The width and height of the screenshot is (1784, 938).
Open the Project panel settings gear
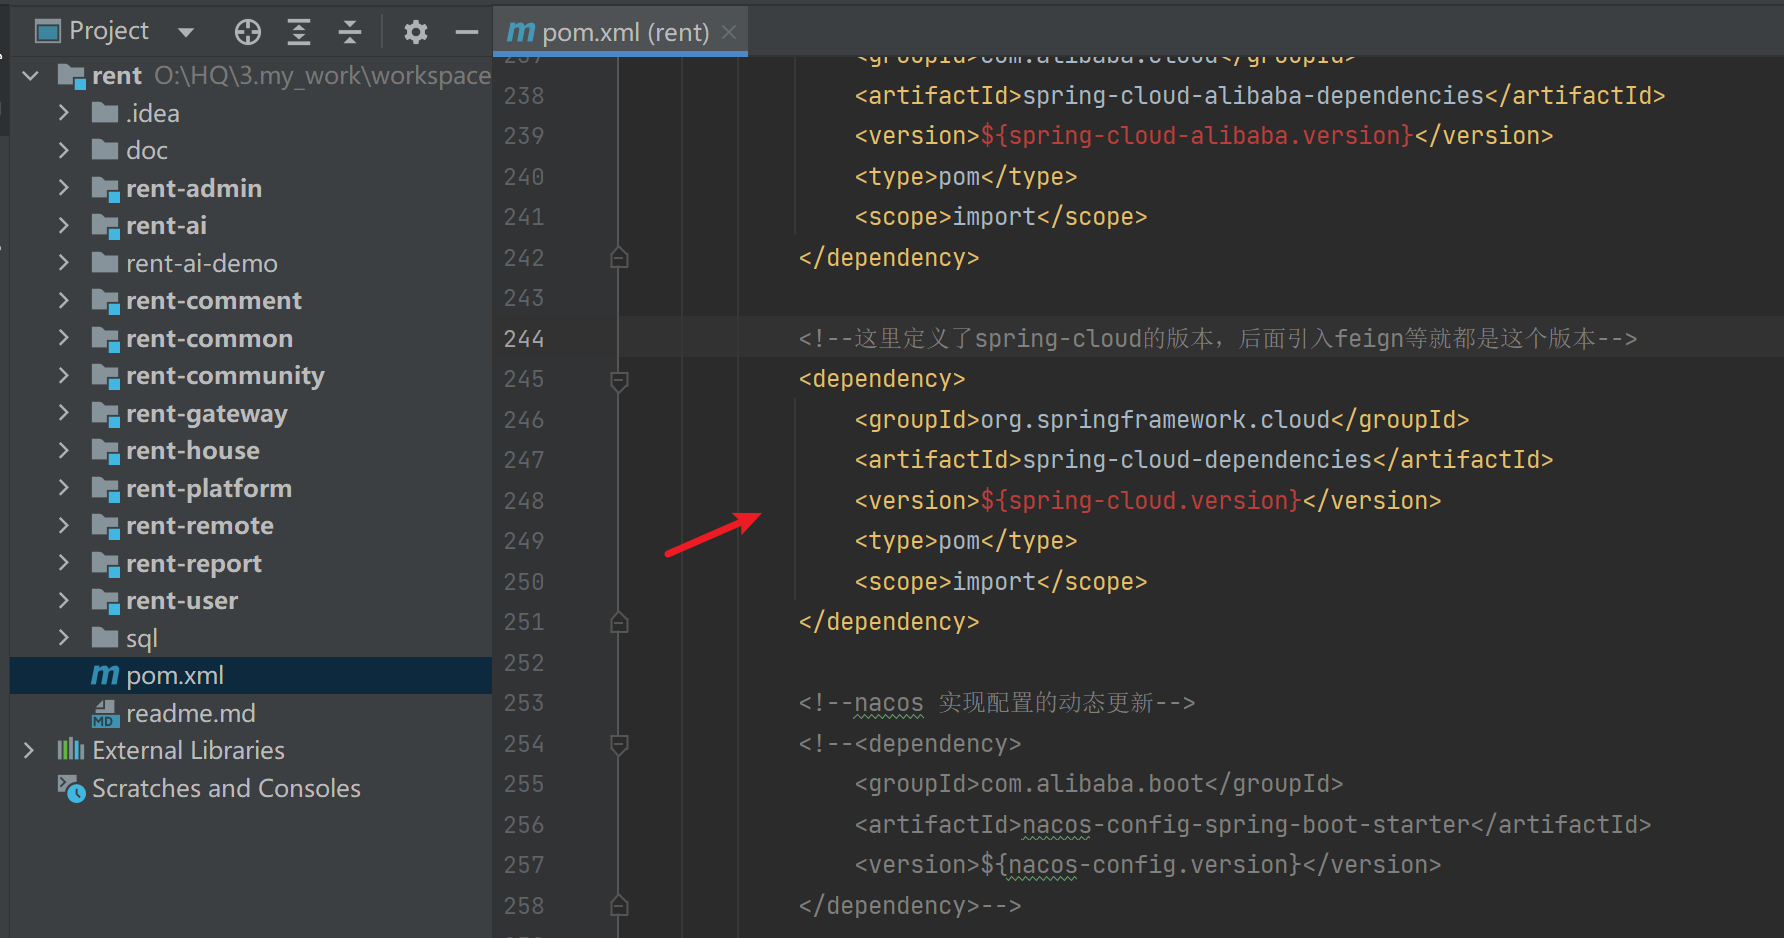pyautogui.click(x=416, y=31)
